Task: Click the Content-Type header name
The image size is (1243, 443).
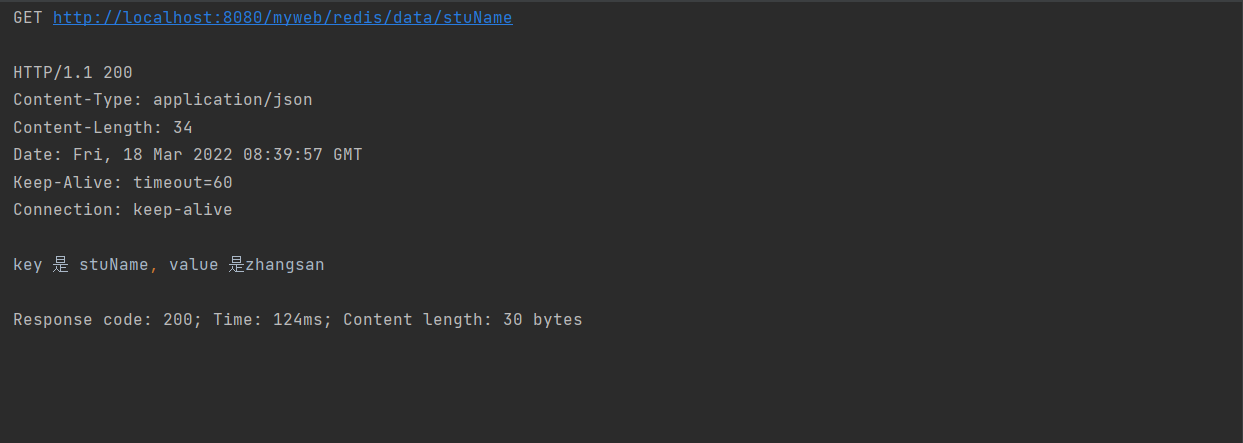Action: click(68, 100)
